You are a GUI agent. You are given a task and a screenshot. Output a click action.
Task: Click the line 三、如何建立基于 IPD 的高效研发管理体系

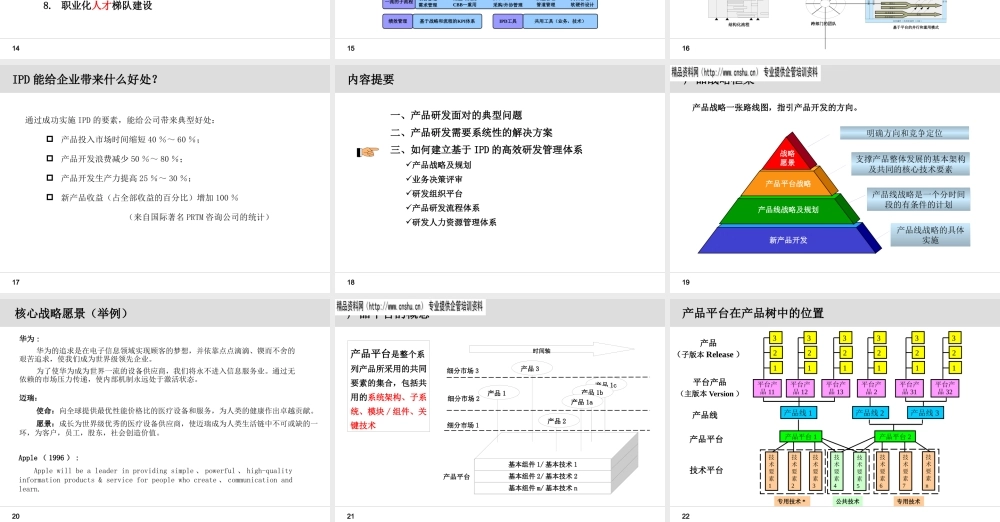pyautogui.click(x=486, y=149)
